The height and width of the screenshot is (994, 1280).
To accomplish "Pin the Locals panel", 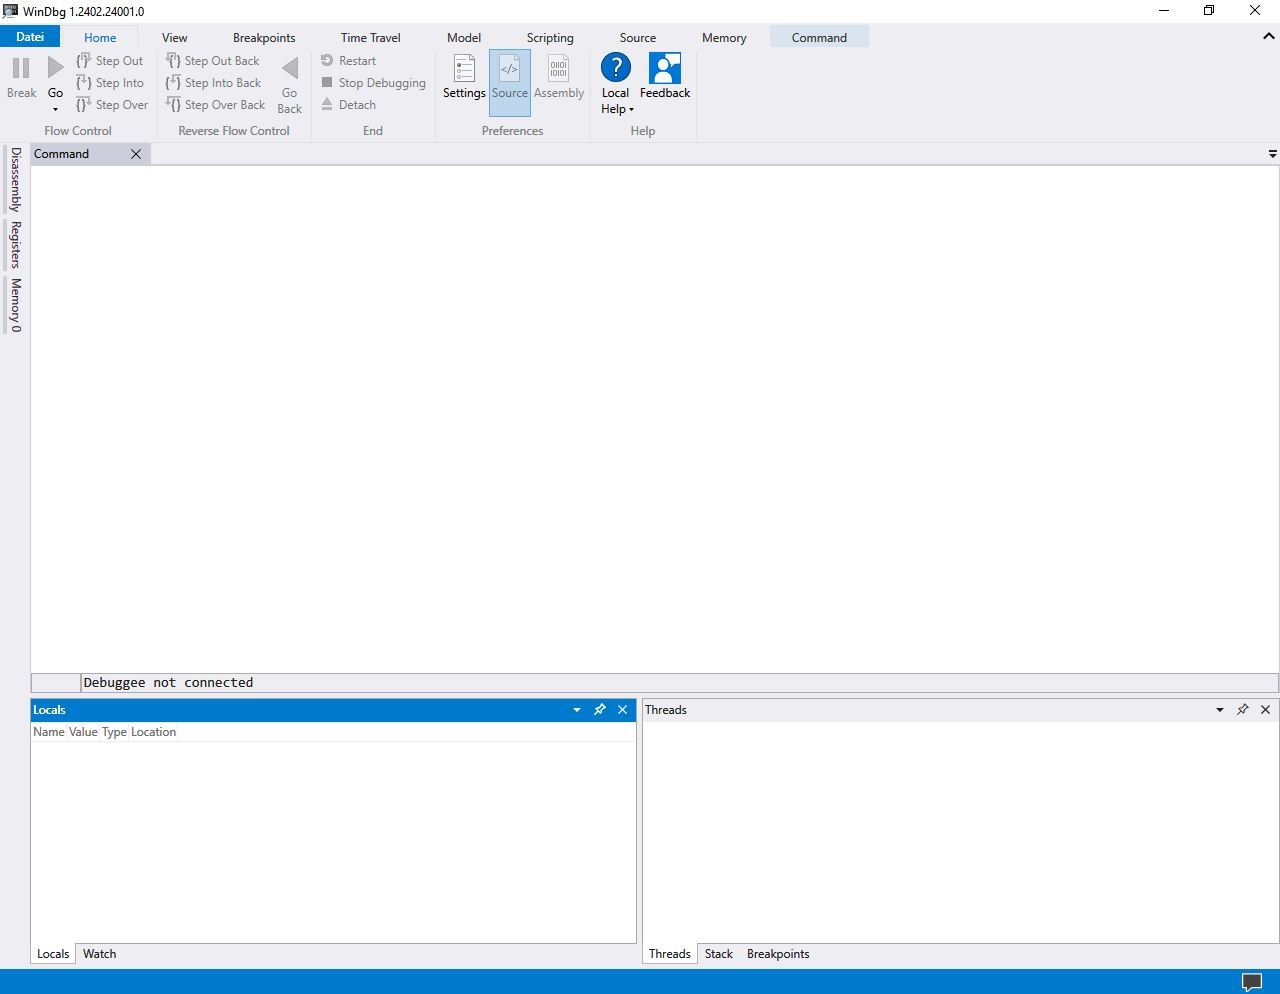I will [x=599, y=710].
